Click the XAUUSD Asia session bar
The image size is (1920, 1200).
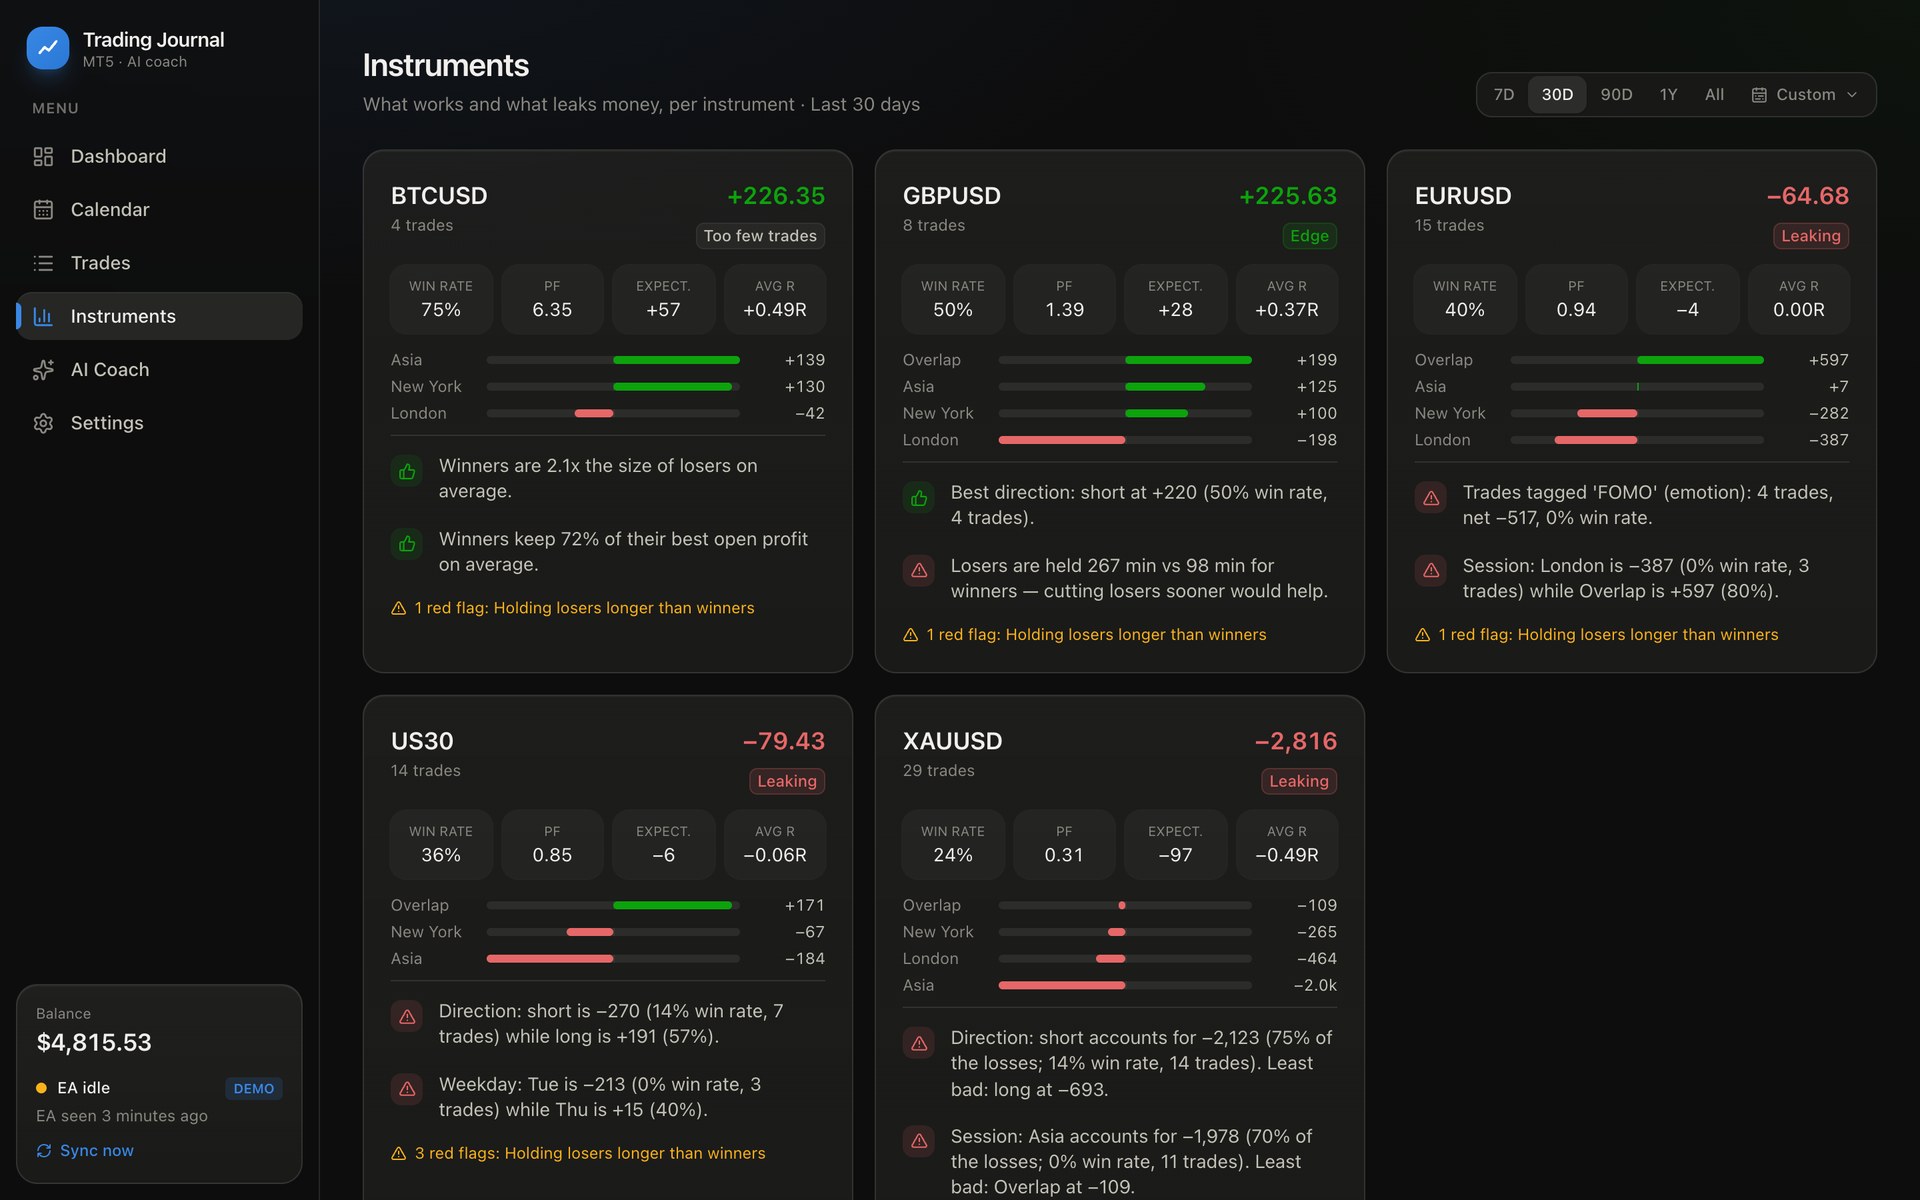click(x=1125, y=985)
